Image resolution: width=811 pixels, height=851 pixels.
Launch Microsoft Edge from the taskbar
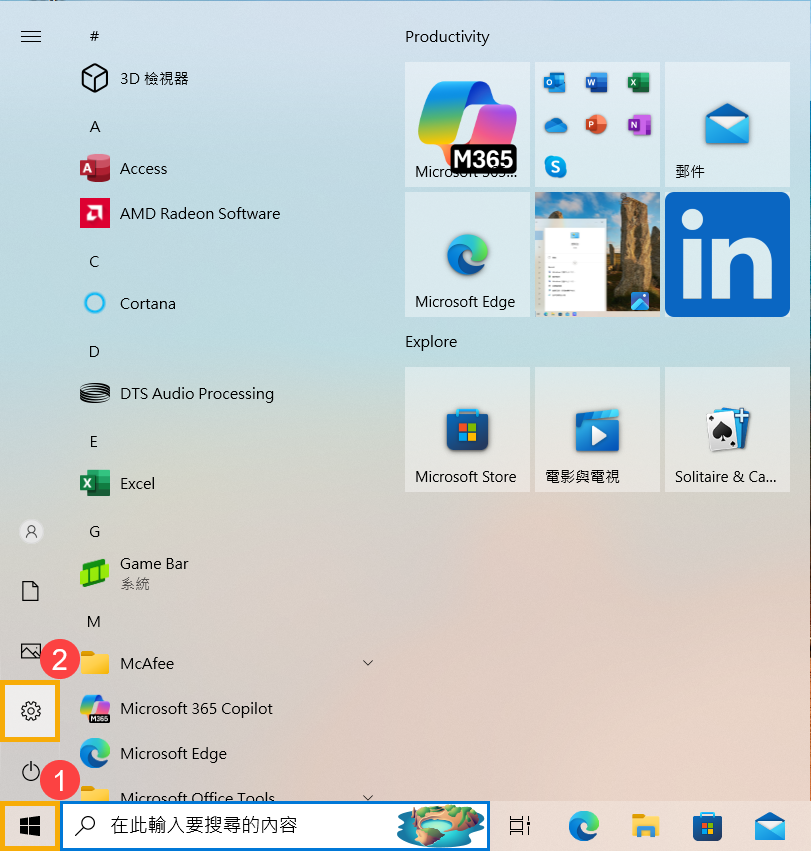click(x=584, y=826)
